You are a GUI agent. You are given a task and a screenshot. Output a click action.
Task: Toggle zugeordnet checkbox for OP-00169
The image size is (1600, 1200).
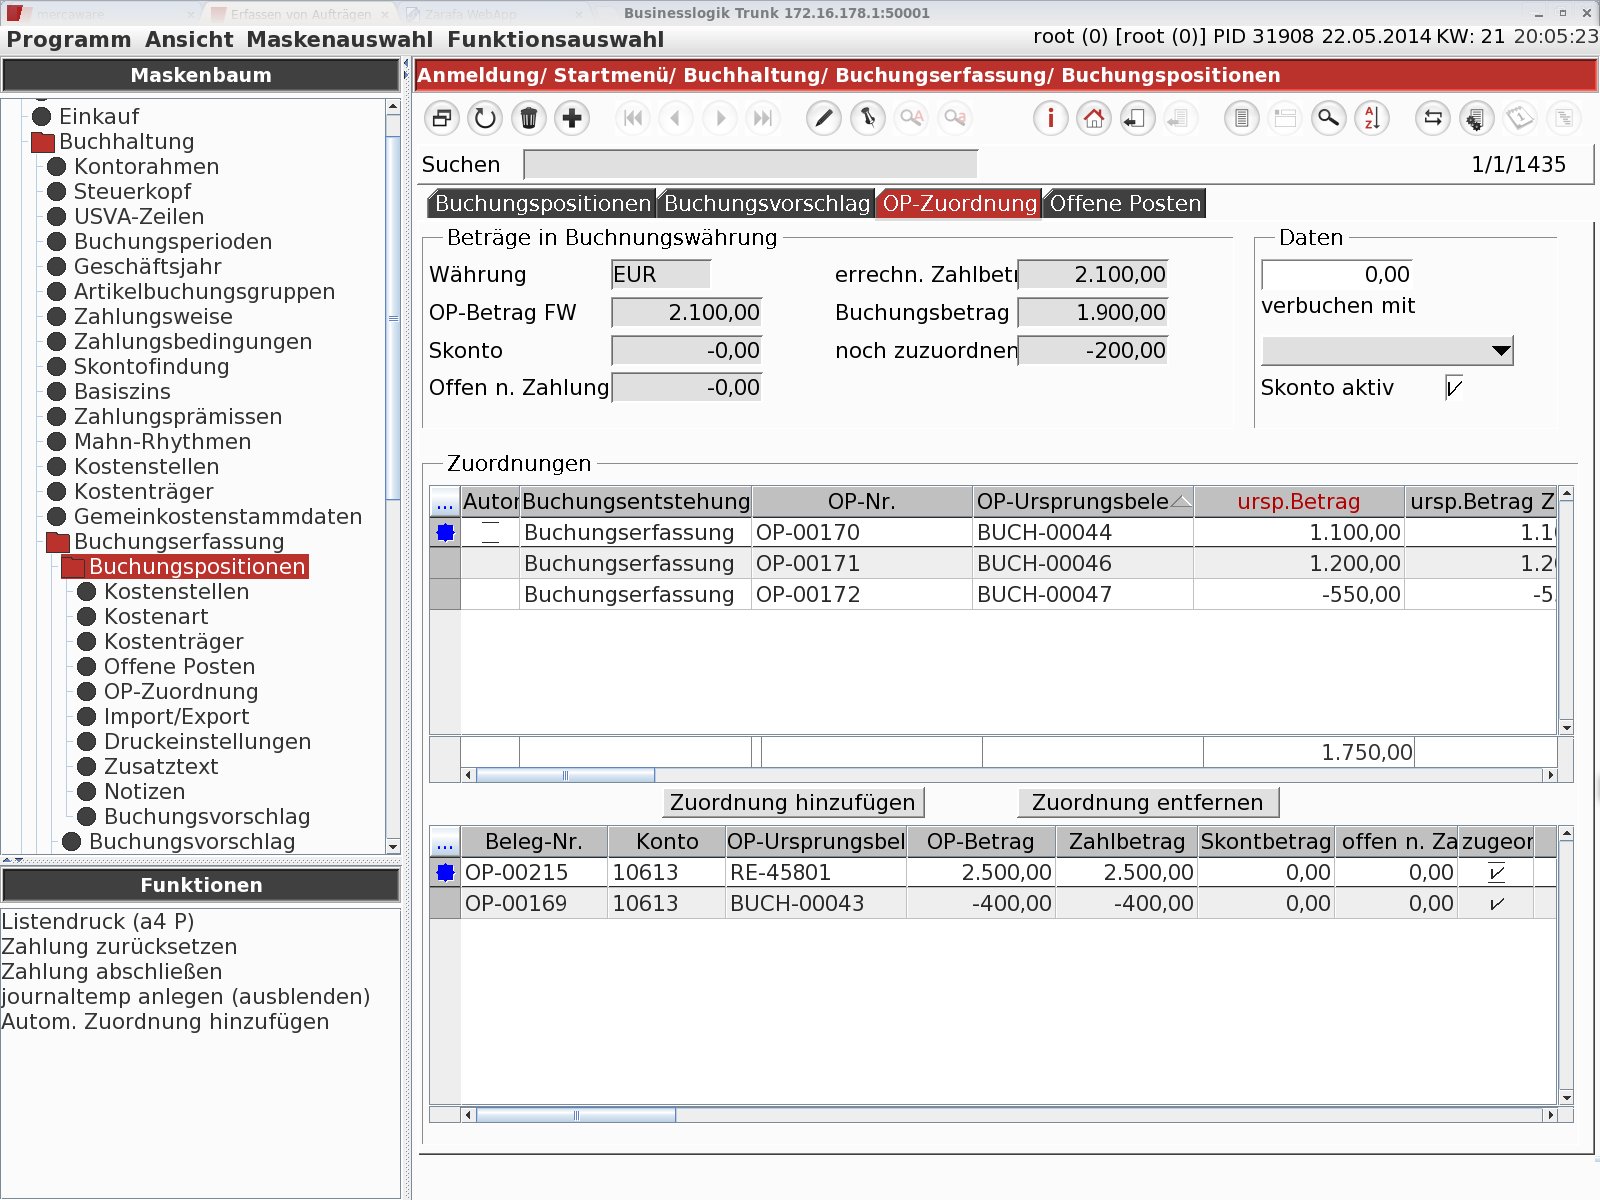[x=1496, y=904]
